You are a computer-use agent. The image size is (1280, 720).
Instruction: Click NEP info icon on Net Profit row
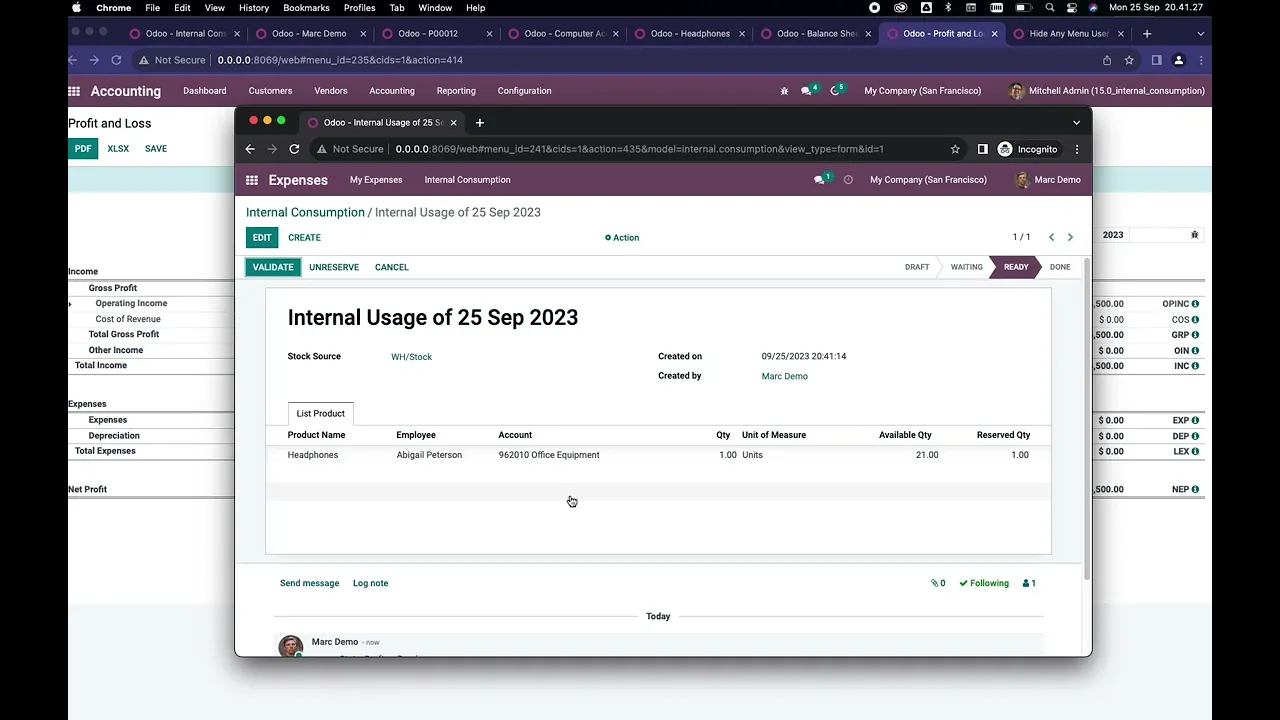coord(1195,490)
